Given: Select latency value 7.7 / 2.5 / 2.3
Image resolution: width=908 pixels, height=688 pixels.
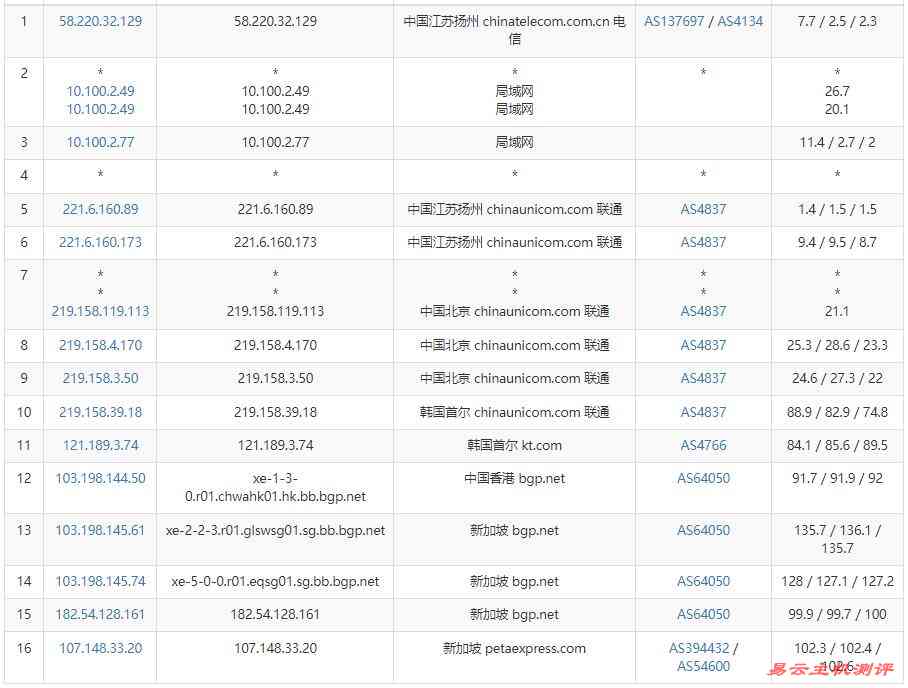Looking at the screenshot, I should (837, 21).
